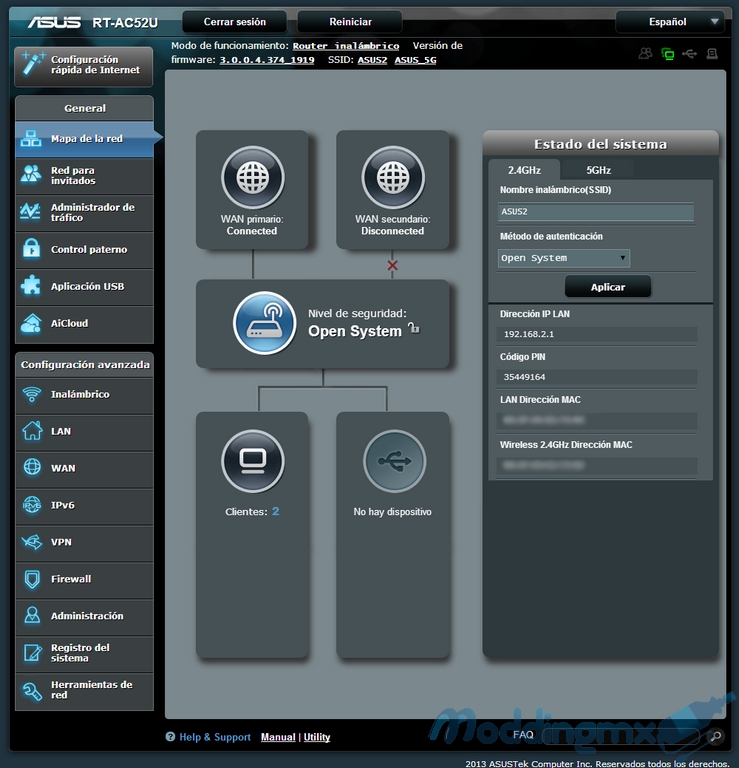Viewport: 739px width, 768px height.
Task: Open Aplicación USB puzzle icon
Action: (31, 286)
